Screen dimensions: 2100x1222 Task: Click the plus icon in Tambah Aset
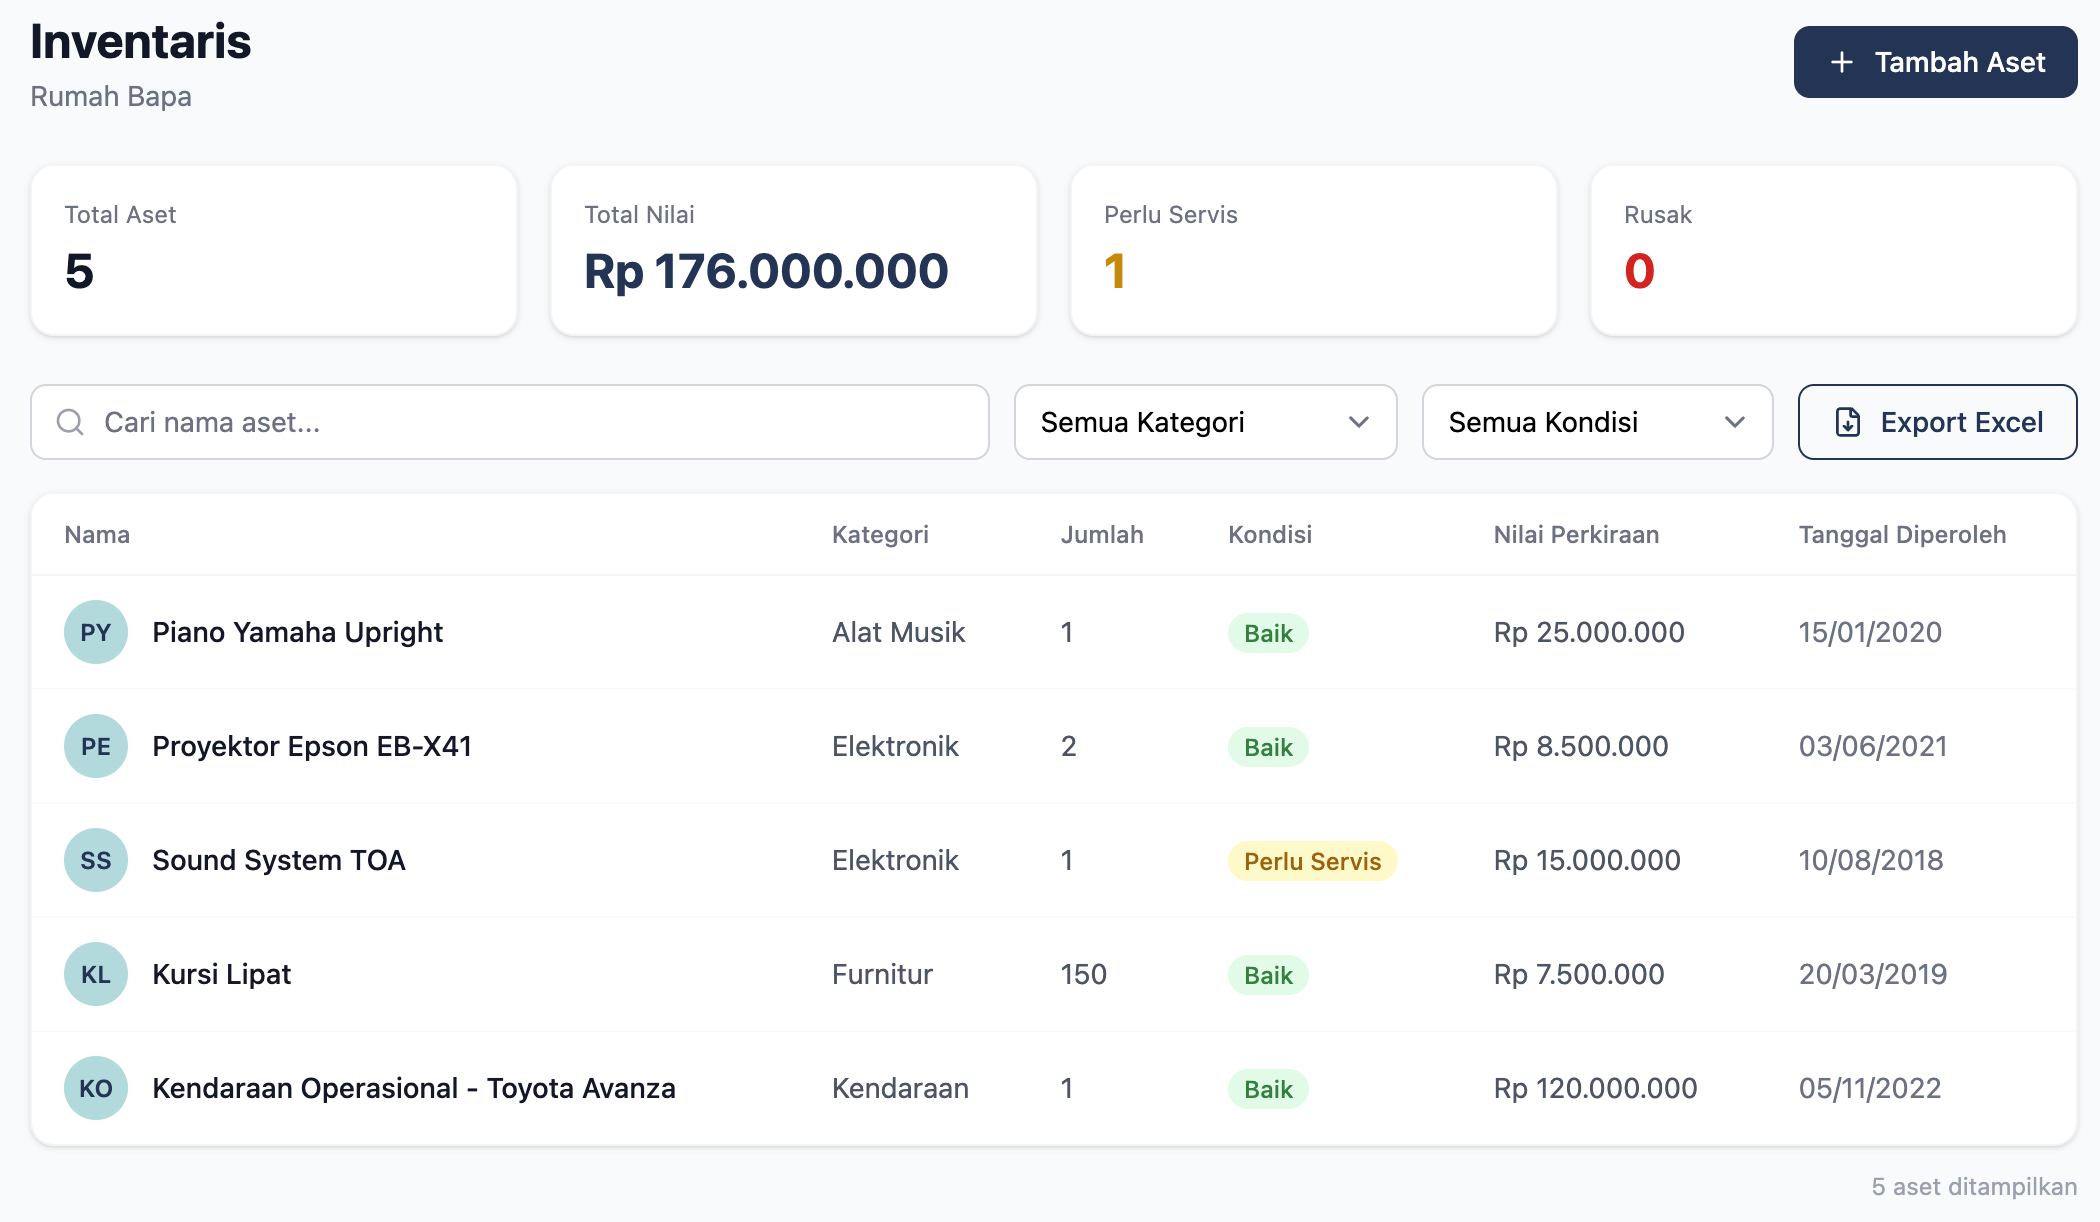(x=1841, y=62)
